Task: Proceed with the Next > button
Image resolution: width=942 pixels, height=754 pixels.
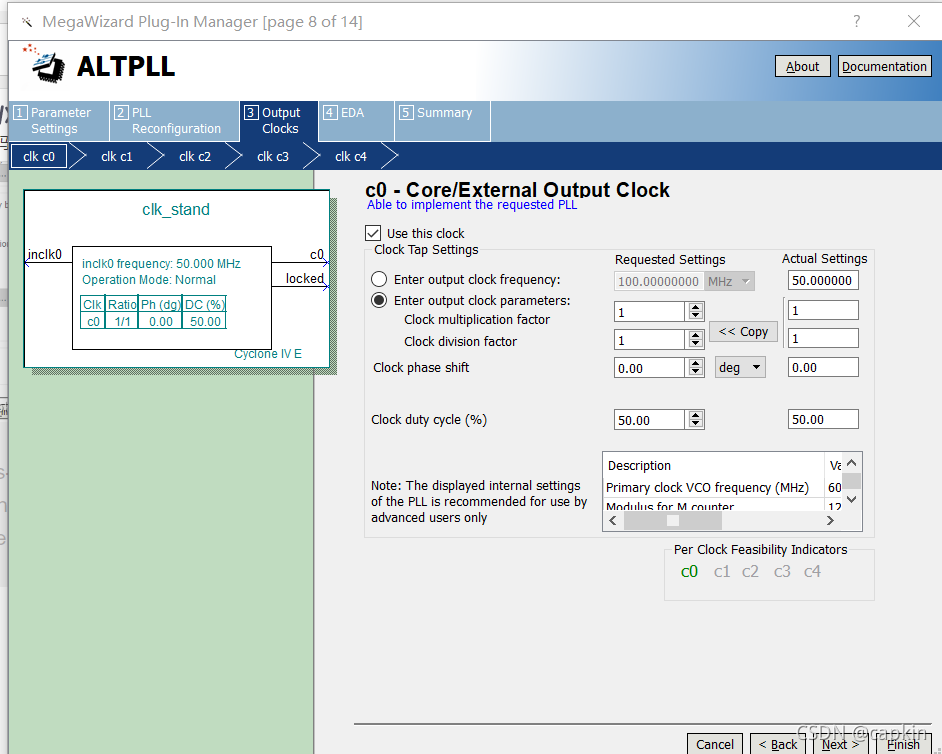Action: [x=840, y=744]
